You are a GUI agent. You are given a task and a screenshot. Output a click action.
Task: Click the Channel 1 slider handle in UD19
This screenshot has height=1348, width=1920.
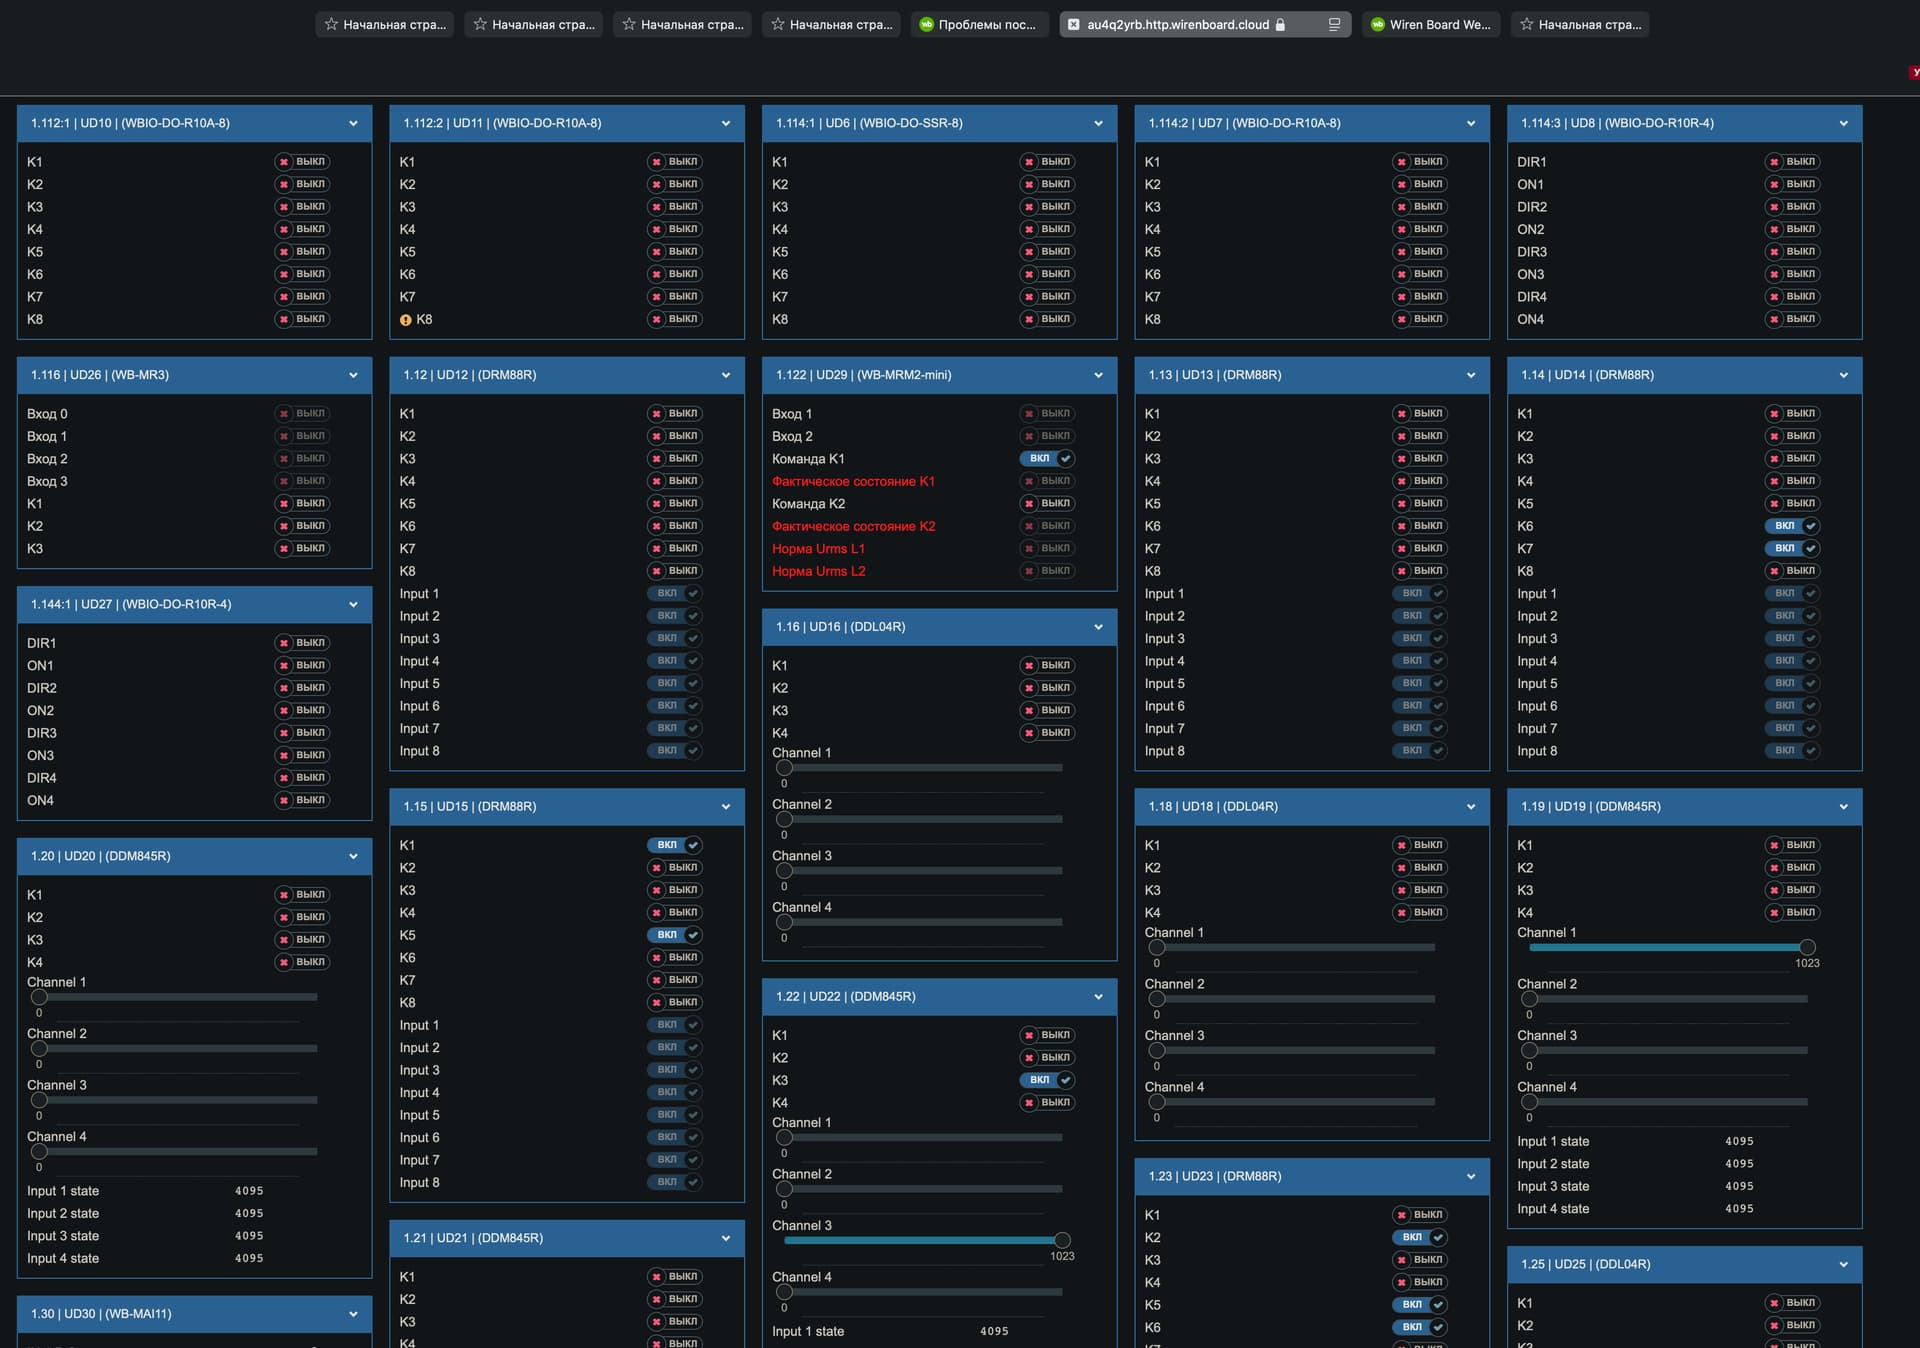coord(1807,948)
